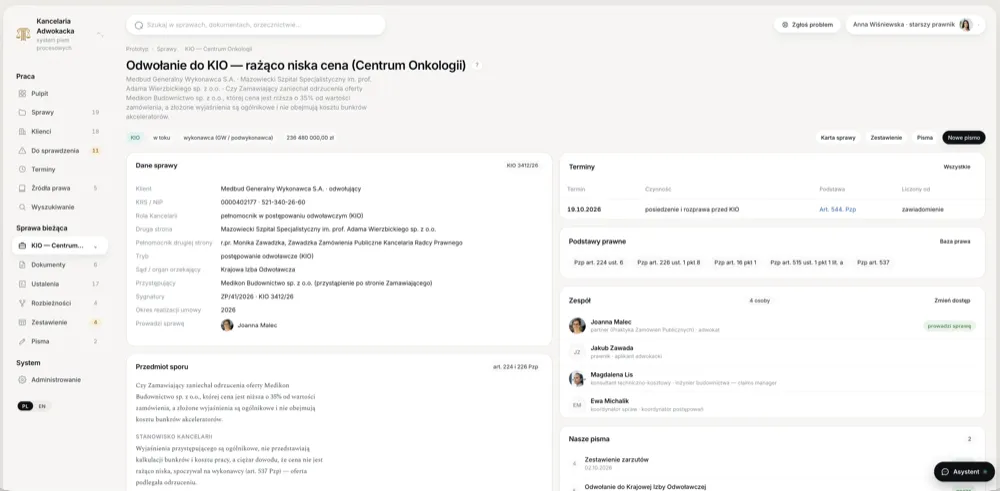The height and width of the screenshot is (491, 1000).
Task: Switch interface language to EN
Action: click(x=42, y=406)
